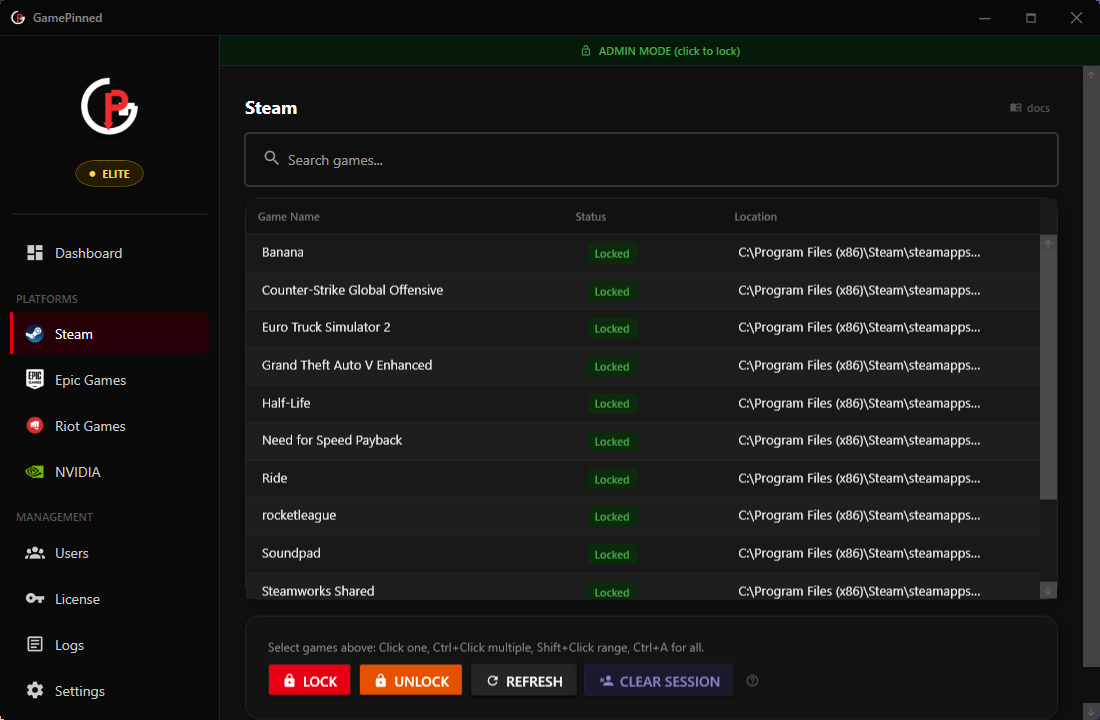Select Grand Theft Auto V Enhanced row
1100x720 pixels.
643,366
